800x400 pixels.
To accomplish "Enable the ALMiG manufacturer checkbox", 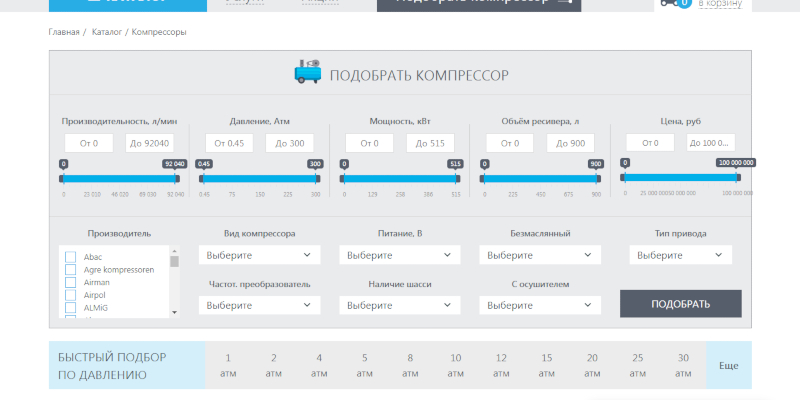I will coord(71,308).
